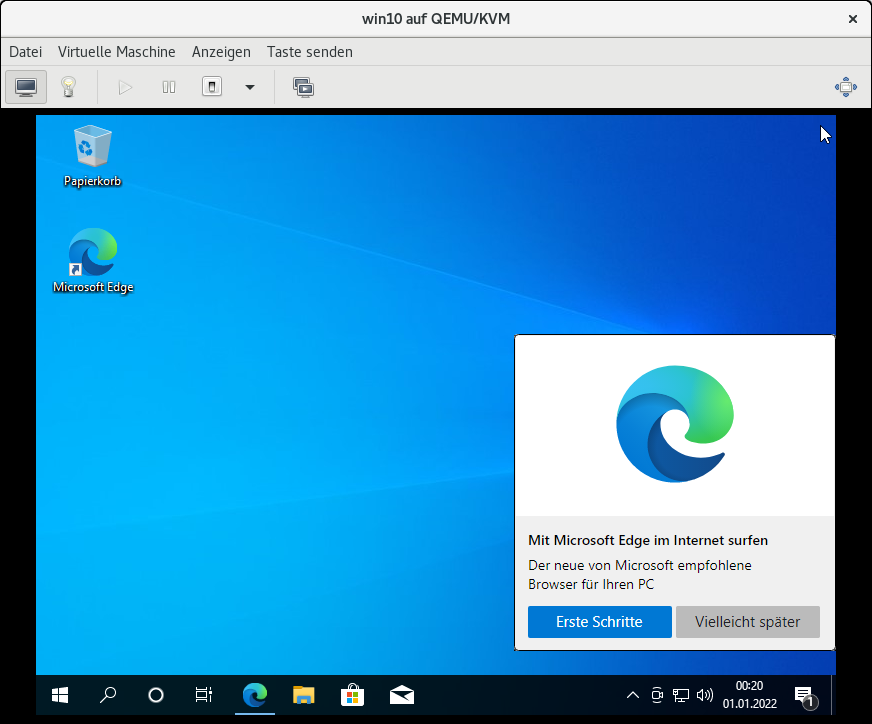This screenshot has width=872, height=724.
Task: Select the Microsoft Edge desktop shortcut
Action: 93,260
